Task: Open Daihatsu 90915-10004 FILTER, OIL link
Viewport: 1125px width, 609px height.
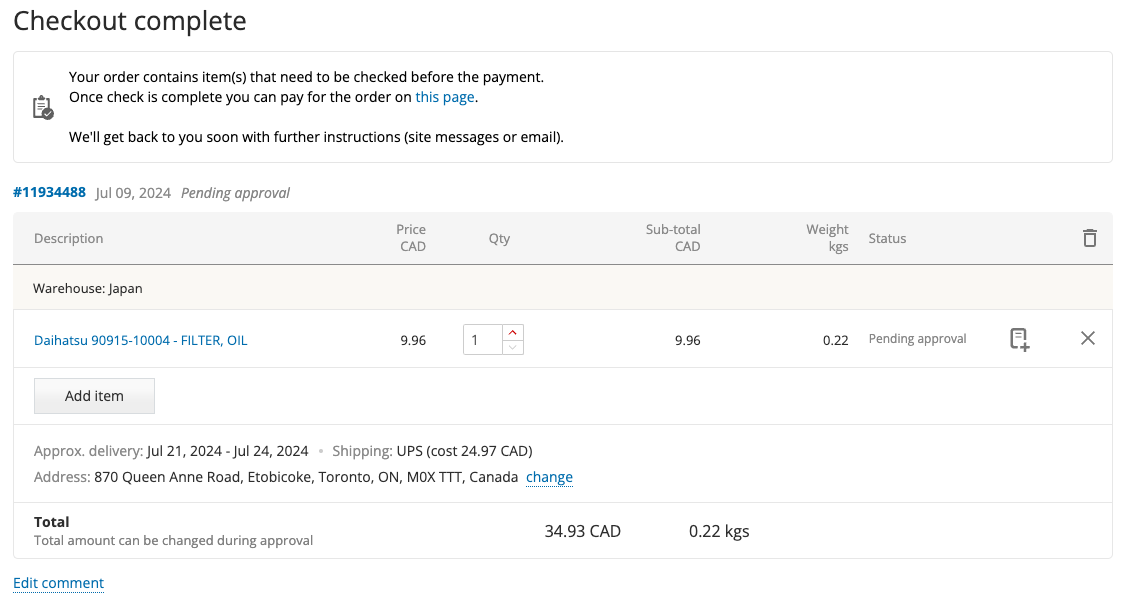Action: coord(140,340)
